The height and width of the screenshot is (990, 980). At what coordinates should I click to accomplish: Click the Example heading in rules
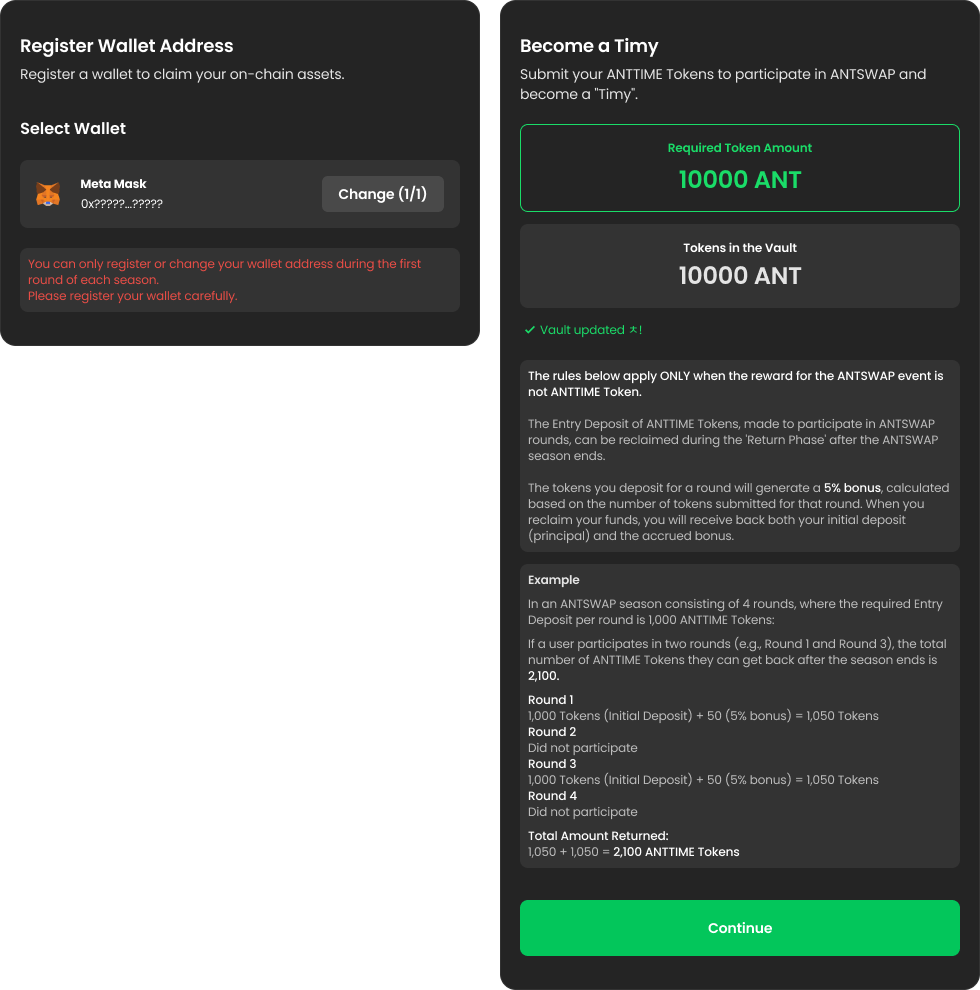pyautogui.click(x=554, y=580)
